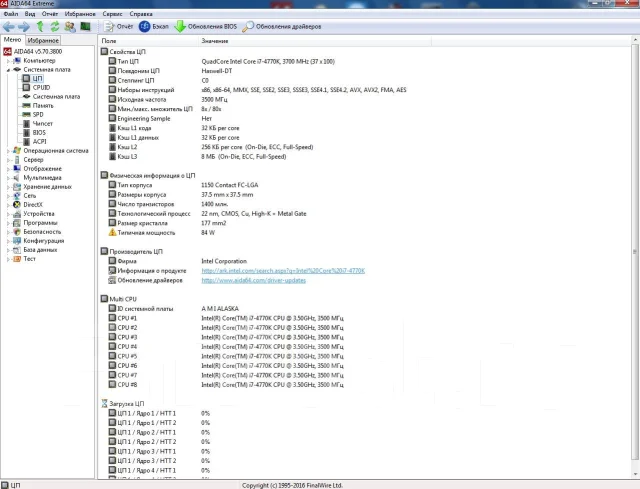Open the ark.intel.com product info link
The width and height of the screenshot is (640, 489).
click(283, 271)
